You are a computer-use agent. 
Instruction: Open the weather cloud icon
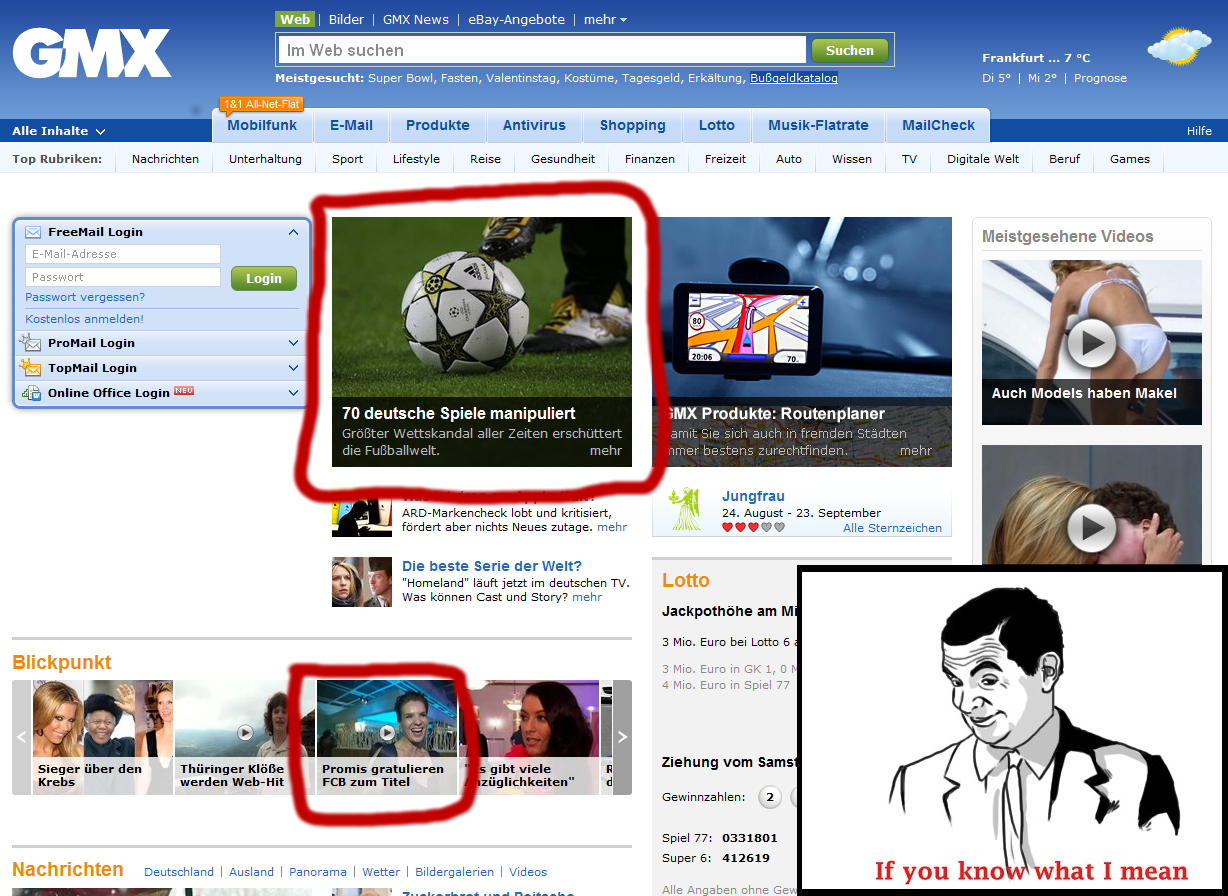(1179, 47)
